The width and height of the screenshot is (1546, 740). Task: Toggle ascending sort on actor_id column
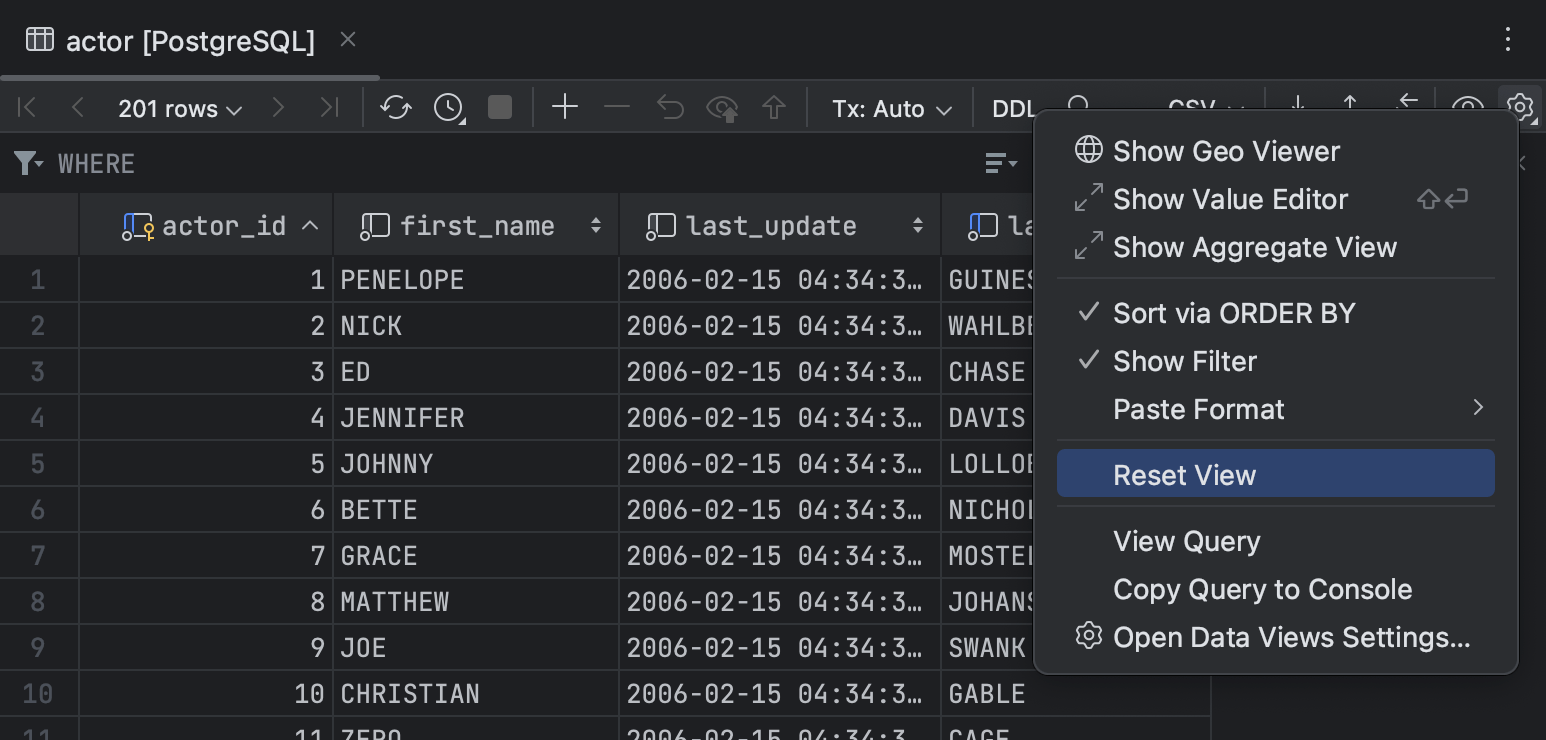(x=310, y=225)
